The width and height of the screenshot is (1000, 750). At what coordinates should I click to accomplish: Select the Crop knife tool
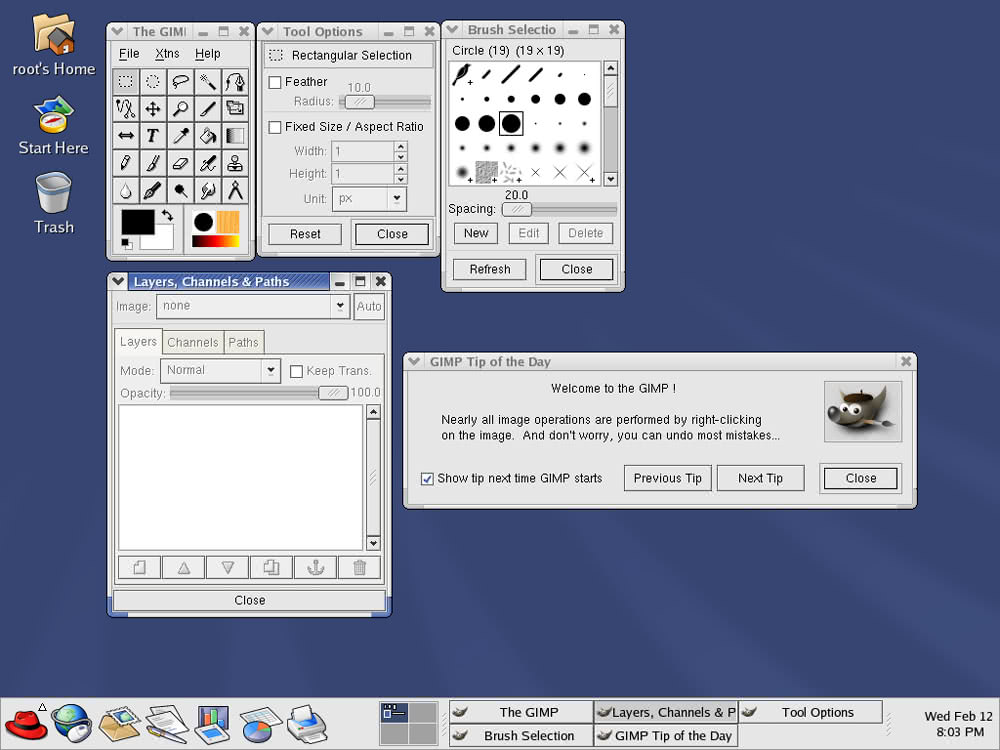point(208,108)
